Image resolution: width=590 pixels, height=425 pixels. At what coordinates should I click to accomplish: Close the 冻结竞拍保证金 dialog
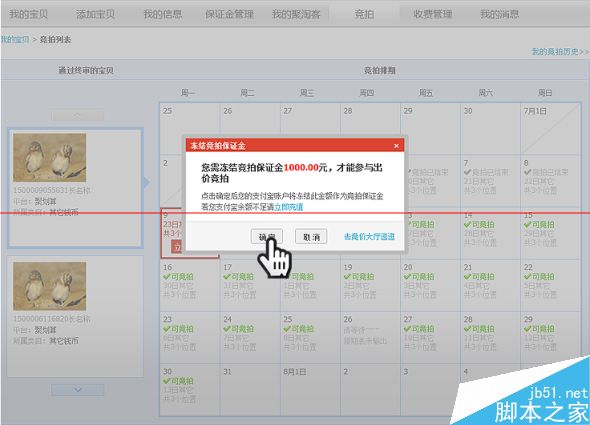(396, 146)
